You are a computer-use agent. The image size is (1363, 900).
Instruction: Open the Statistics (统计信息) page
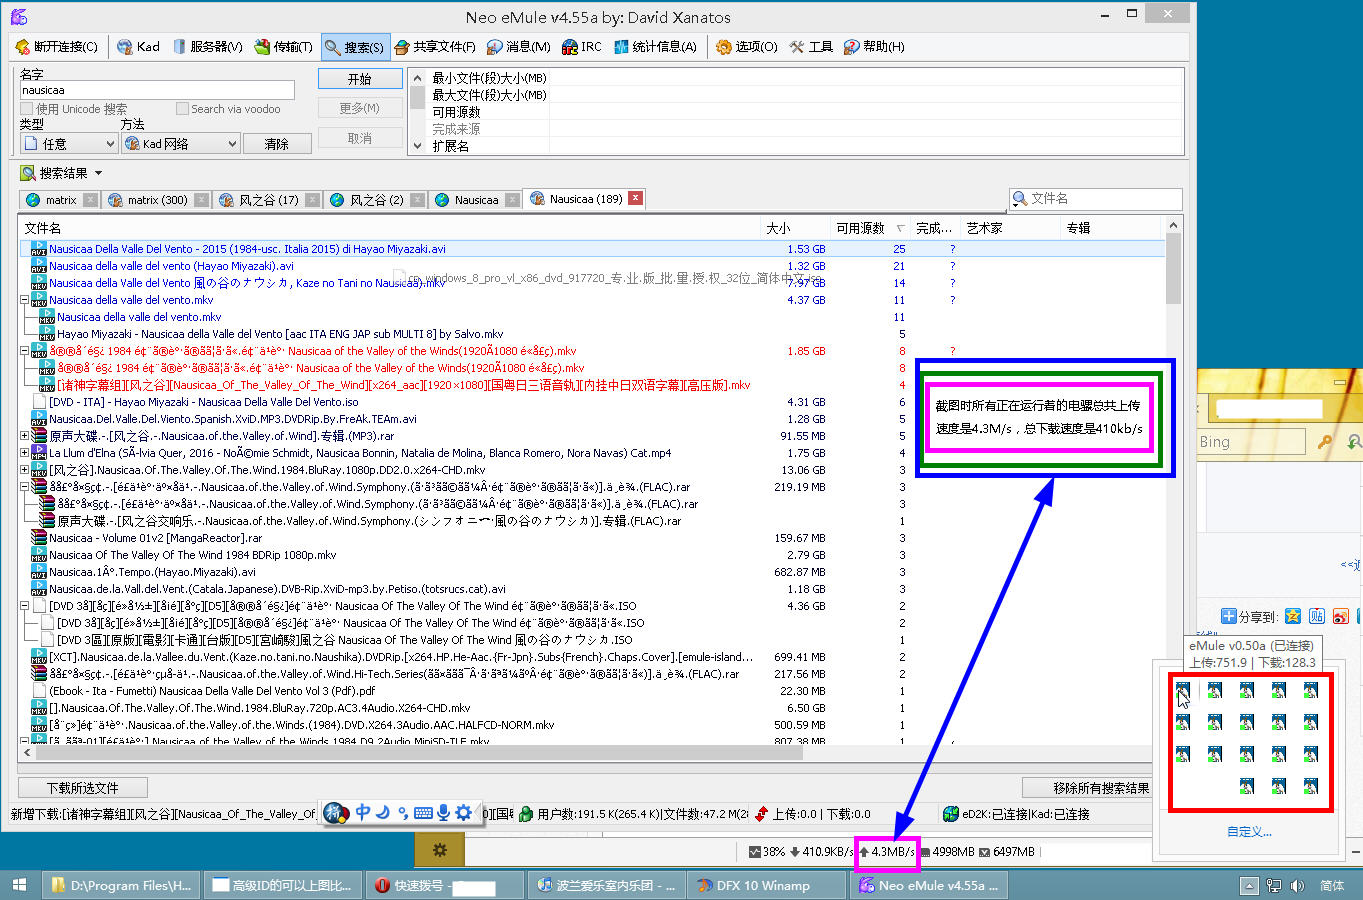[x=655, y=47]
